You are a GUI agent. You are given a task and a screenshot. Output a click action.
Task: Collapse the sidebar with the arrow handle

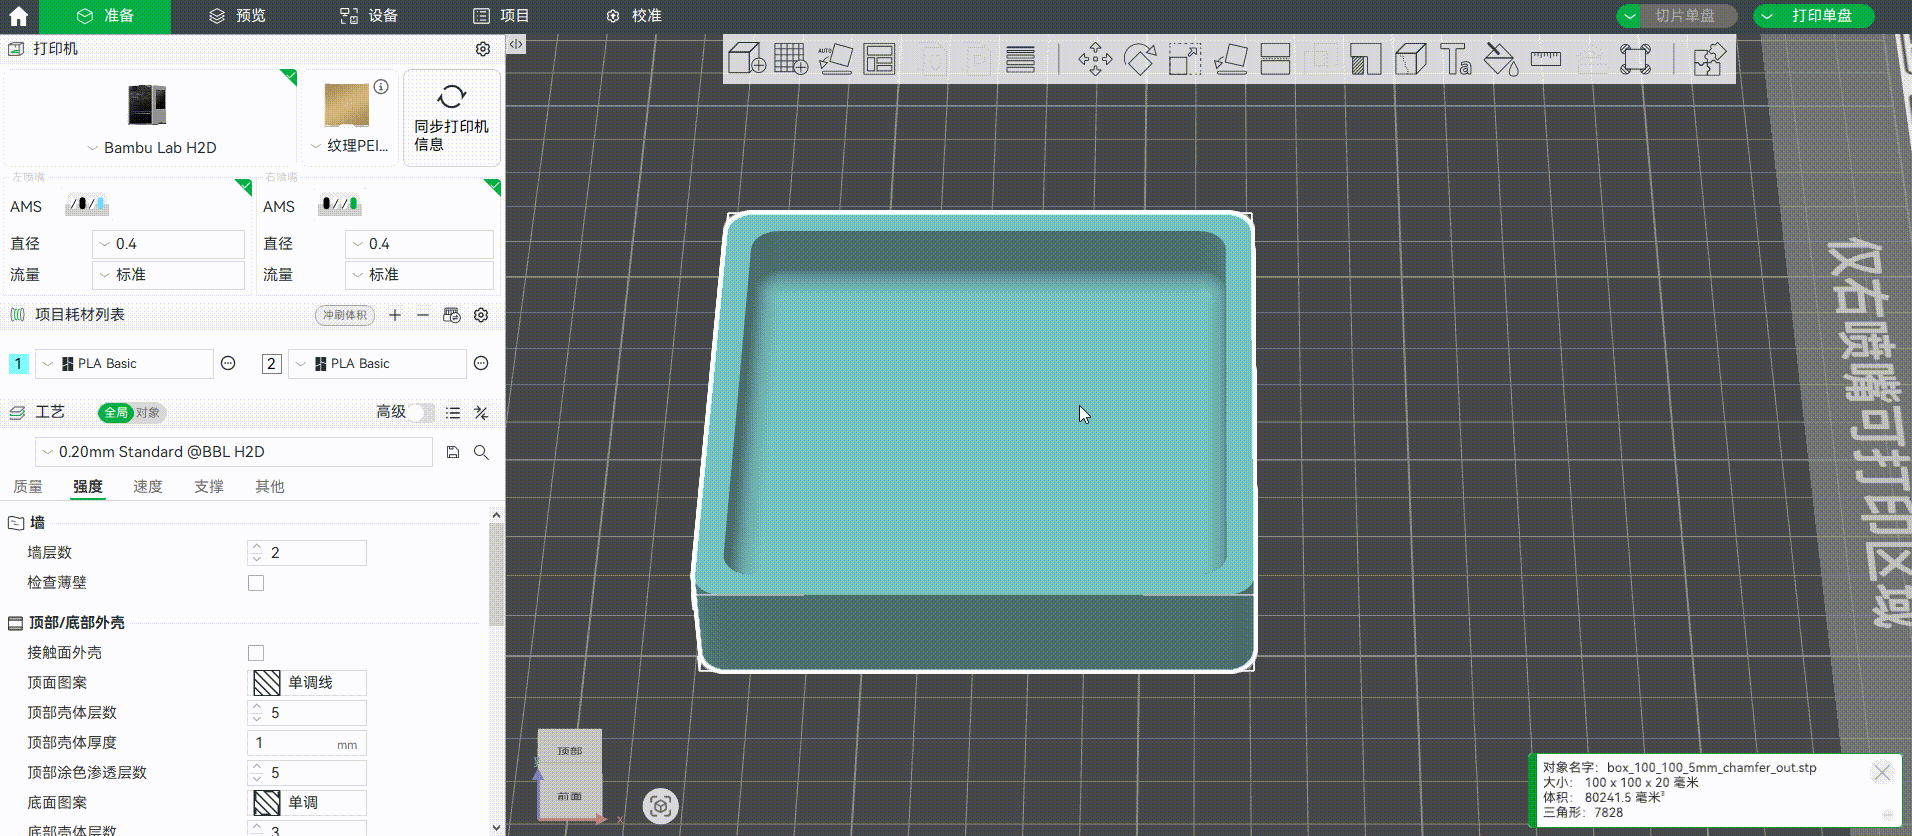[x=516, y=44]
